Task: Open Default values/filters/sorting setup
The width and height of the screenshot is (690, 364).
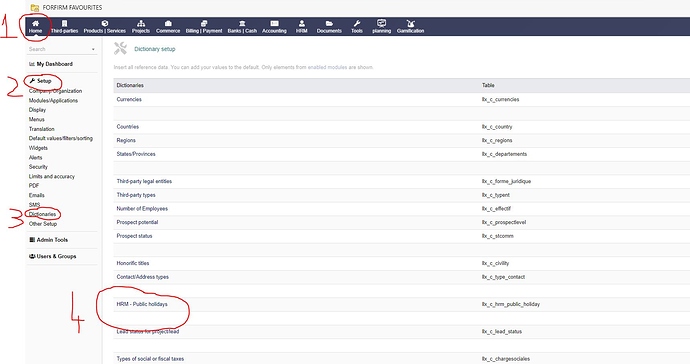Action: click(61, 138)
